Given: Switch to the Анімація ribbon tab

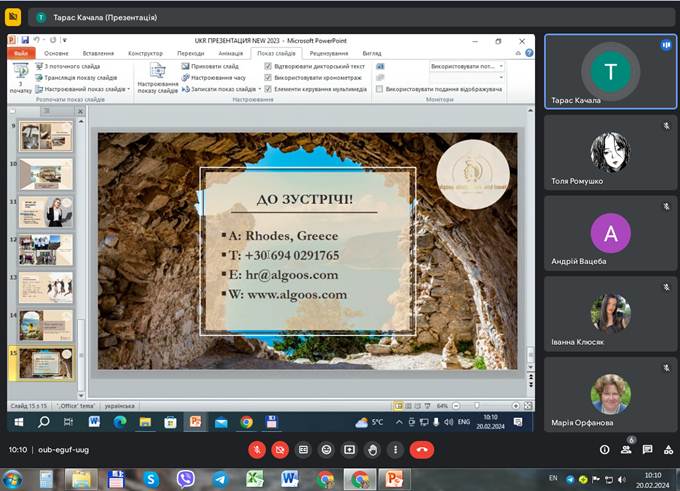Looking at the screenshot, I should point(230,53).
